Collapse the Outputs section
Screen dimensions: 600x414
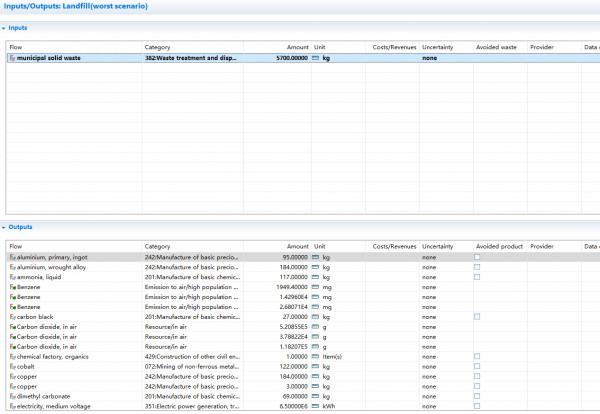click(x=3, y=227)
